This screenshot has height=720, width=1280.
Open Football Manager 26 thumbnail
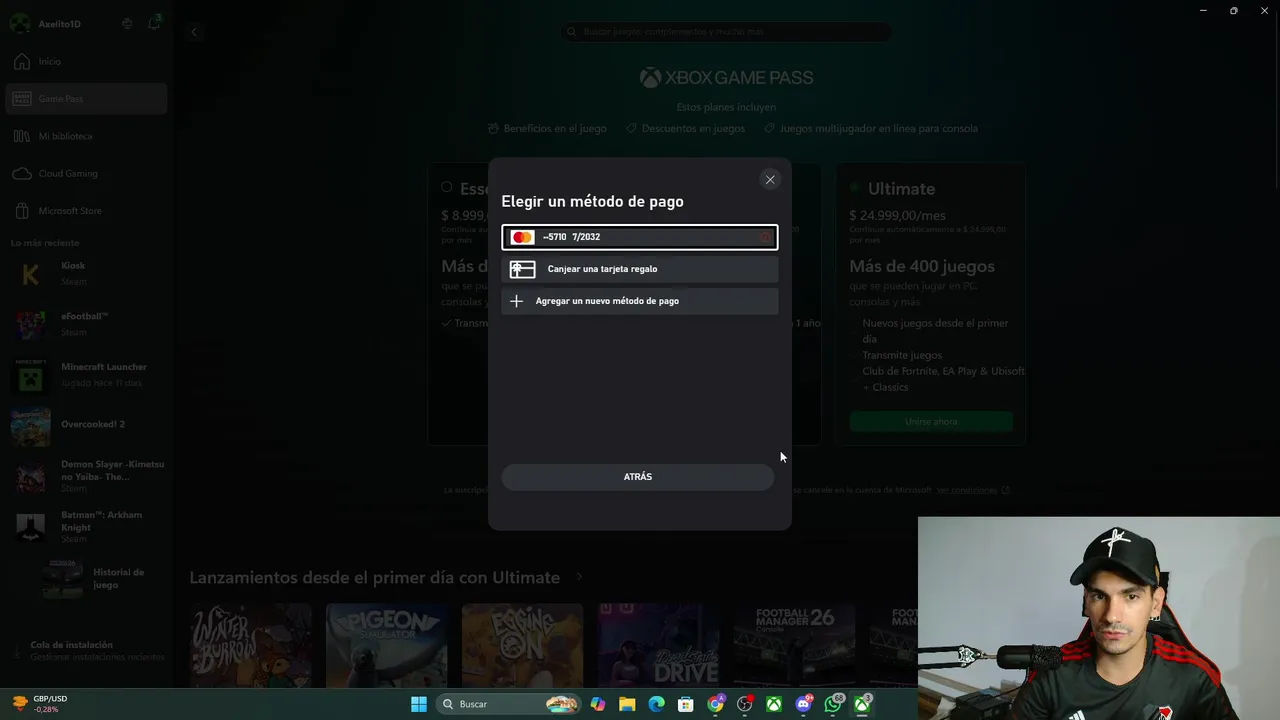click(x=794, y=644)
